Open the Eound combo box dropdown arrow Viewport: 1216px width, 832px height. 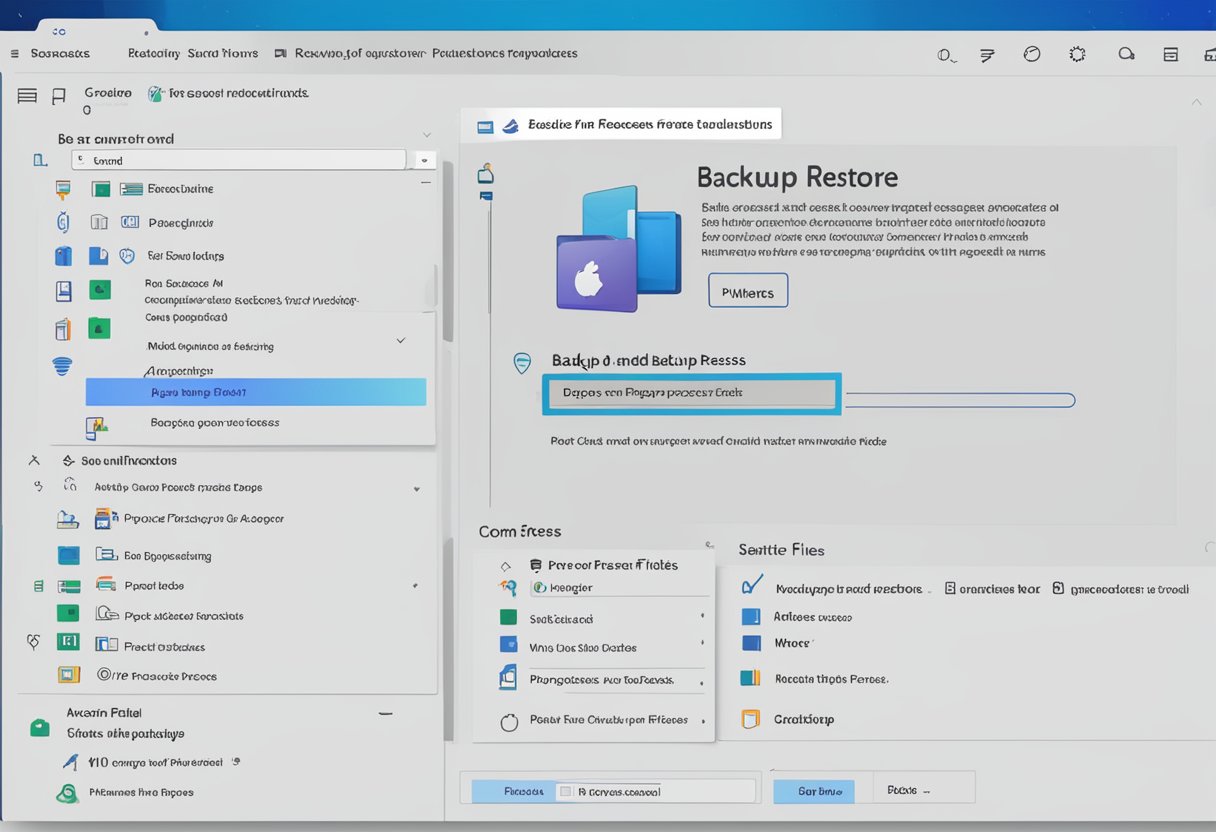tap(423, 160)
